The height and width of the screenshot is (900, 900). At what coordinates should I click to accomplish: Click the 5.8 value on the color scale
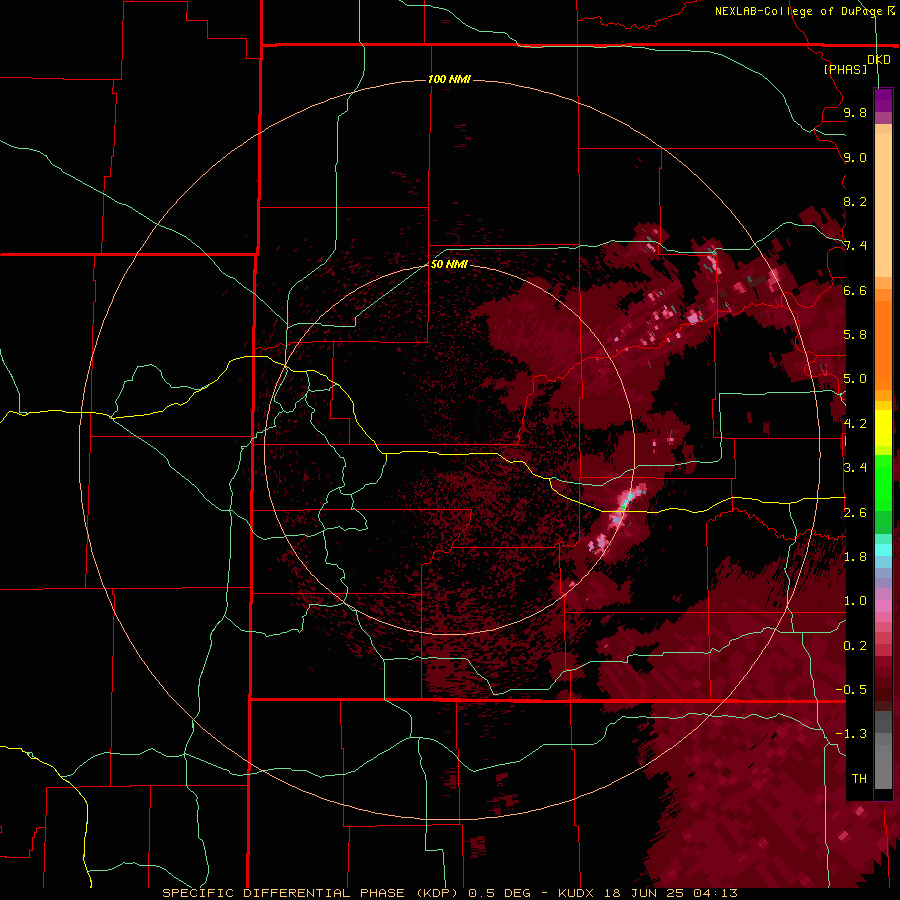(x=855, y=335)
